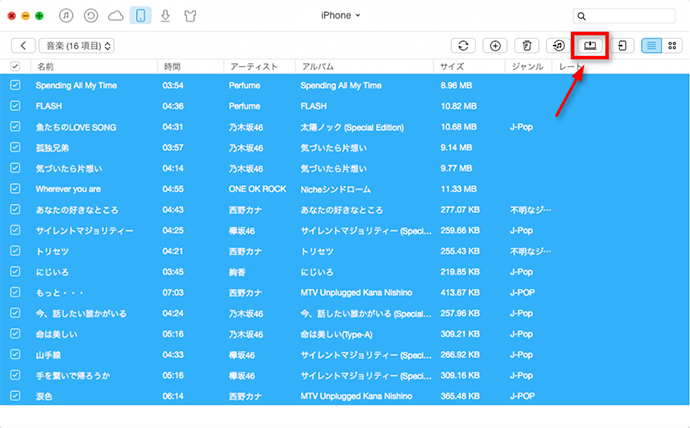690x428 pixels.
Task: Open the iTunes backup clock icon
Action: pyautogui.click(x=91, y=16)
